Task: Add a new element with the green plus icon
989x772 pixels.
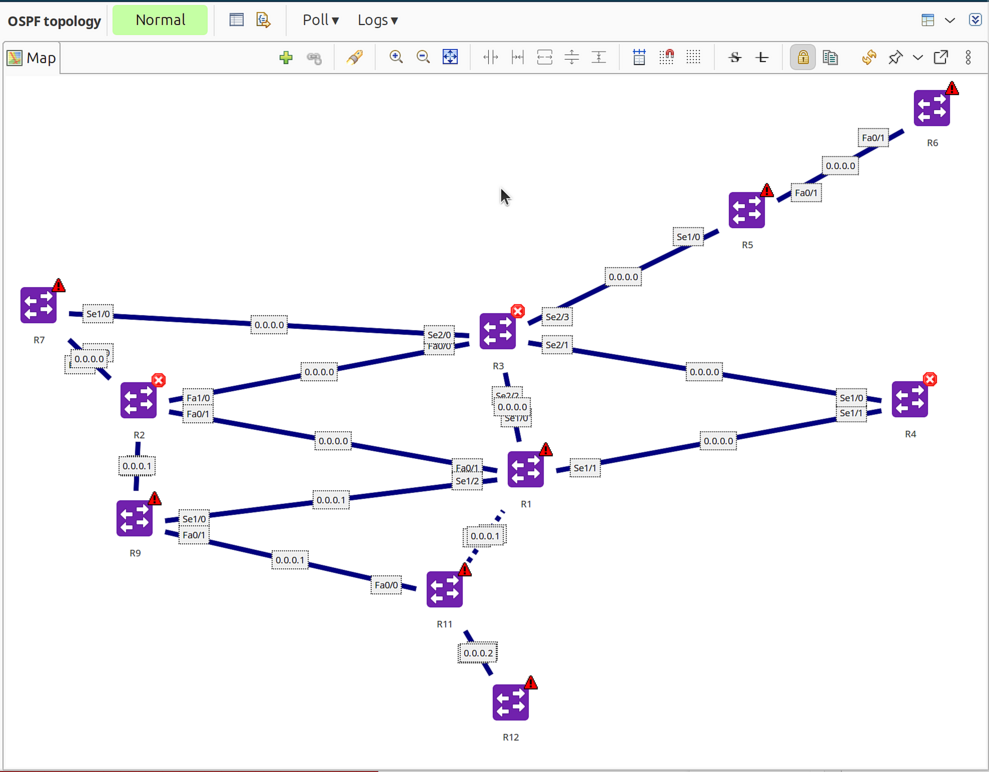Action: coord(286,57)
